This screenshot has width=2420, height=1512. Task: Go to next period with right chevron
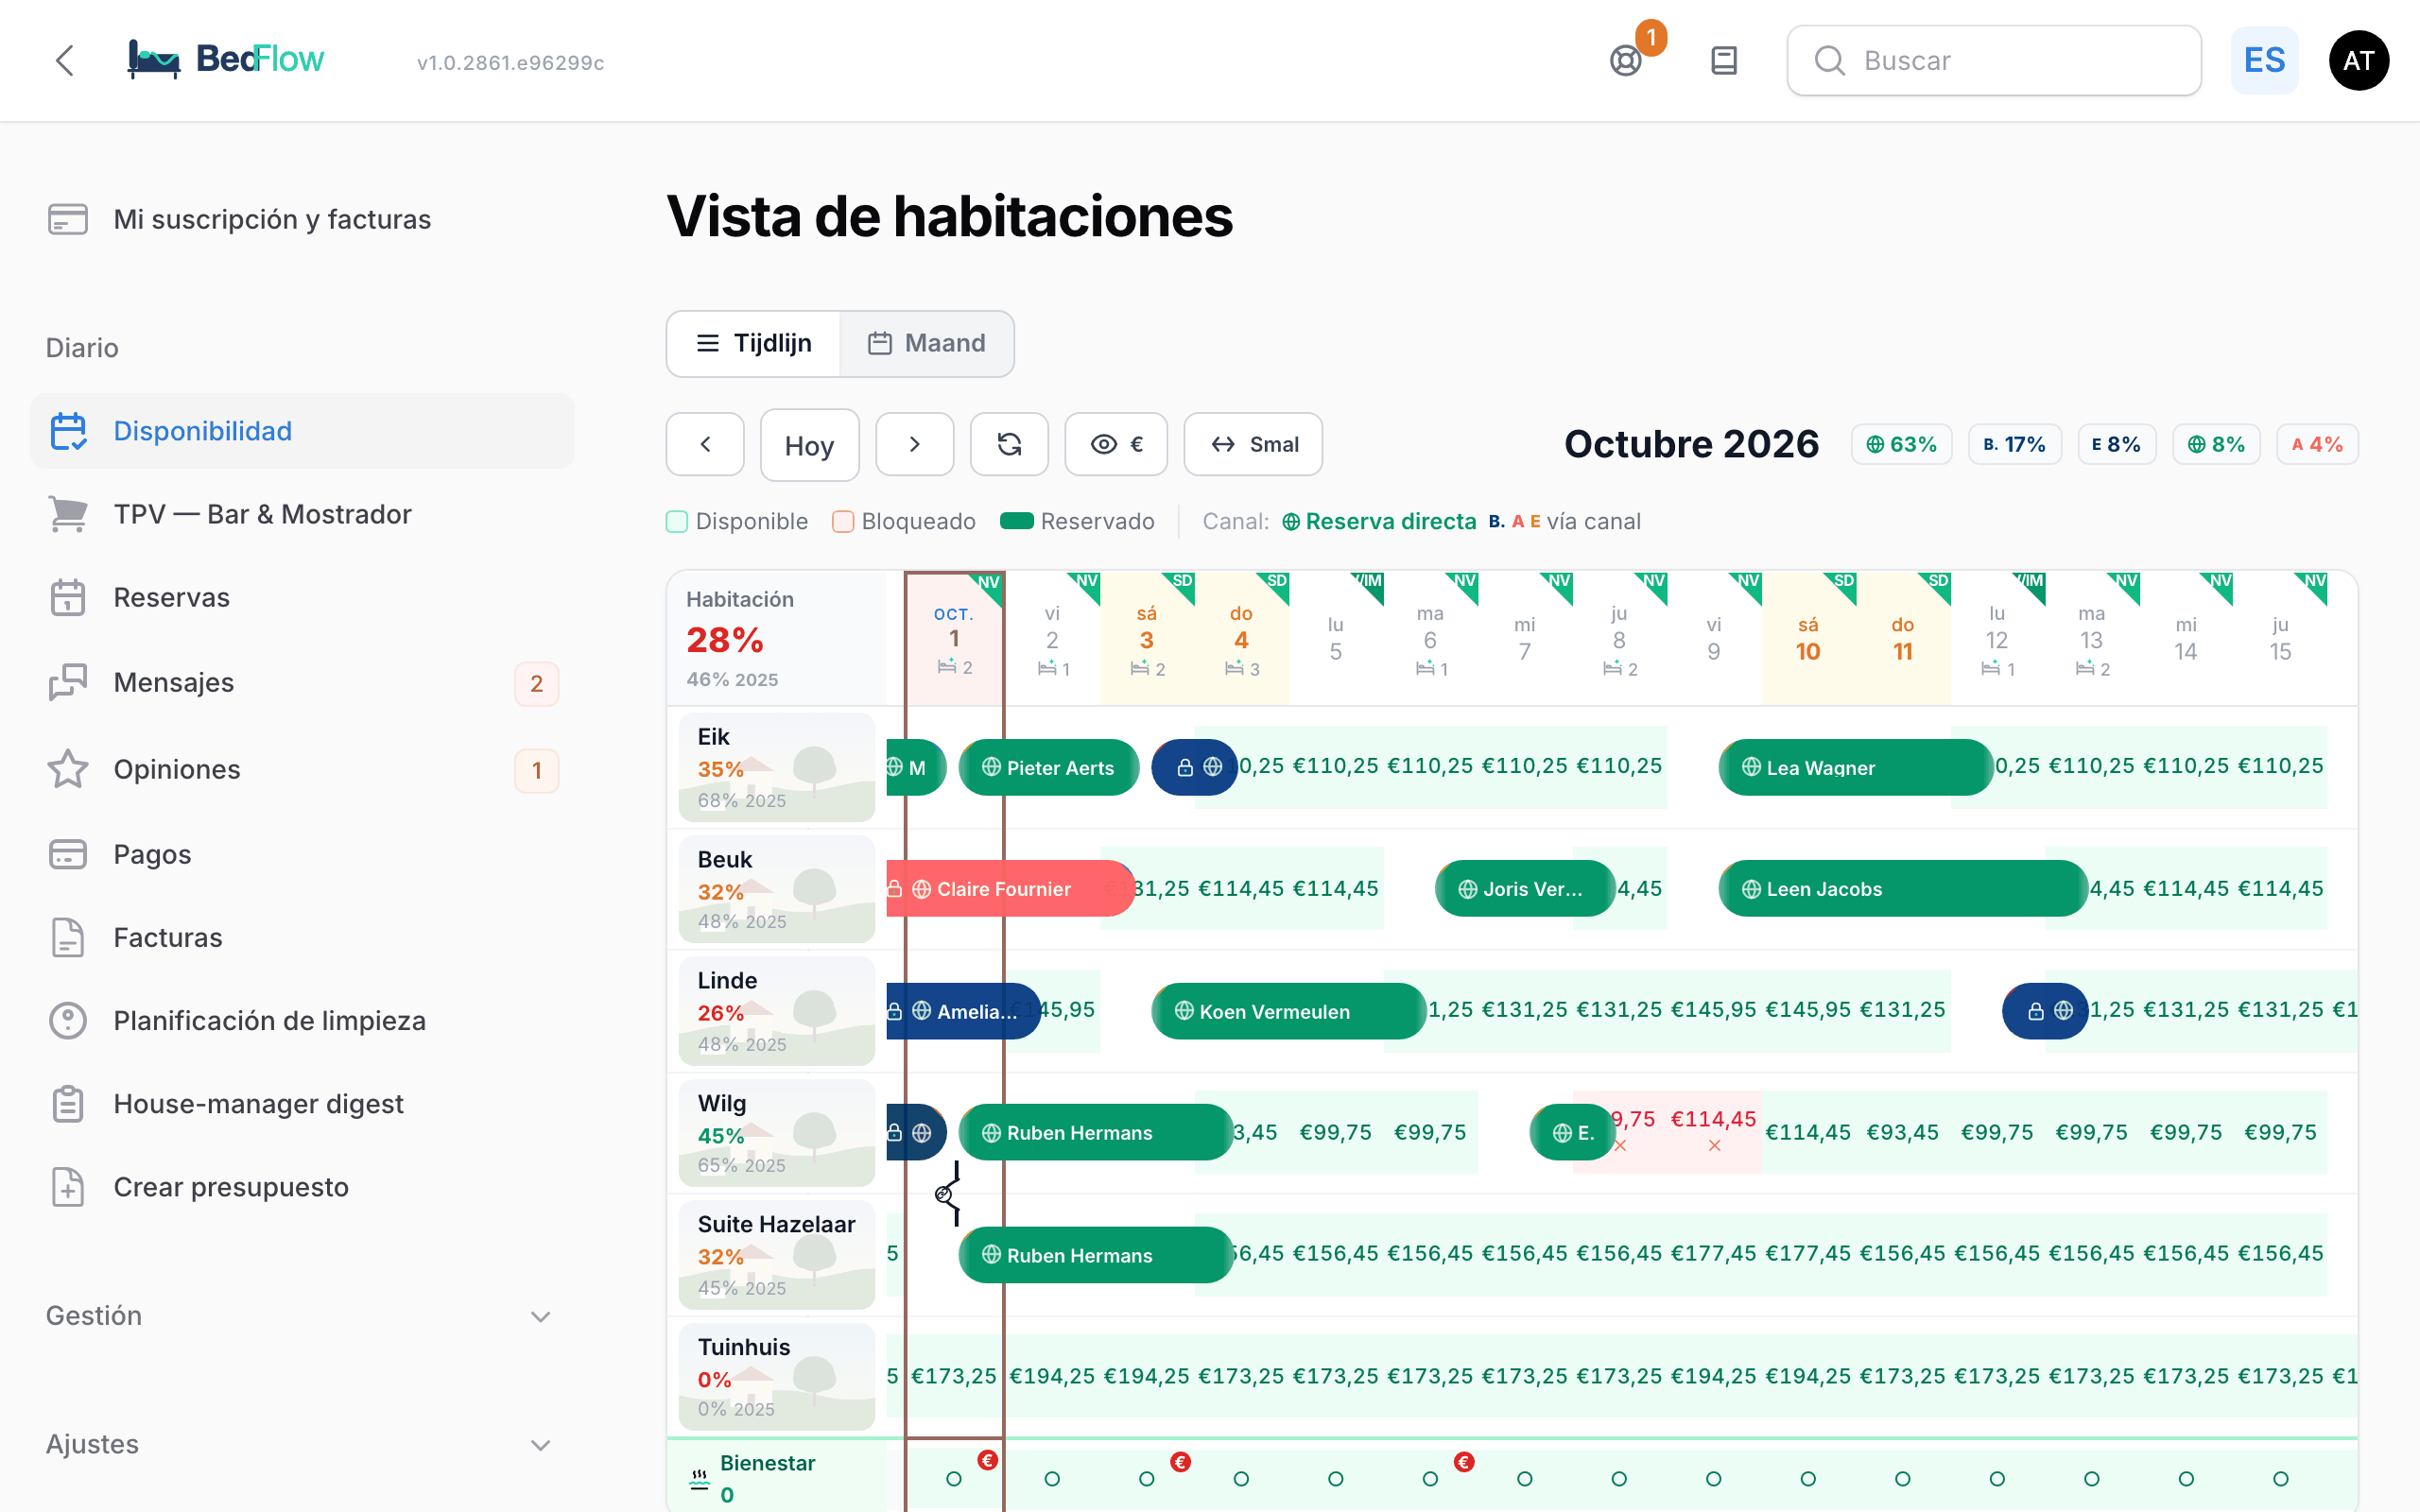coord(914,444)
